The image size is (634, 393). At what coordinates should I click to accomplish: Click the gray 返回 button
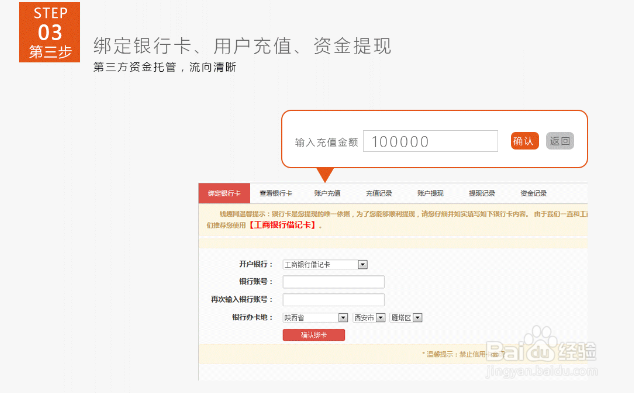click(560, 141)
